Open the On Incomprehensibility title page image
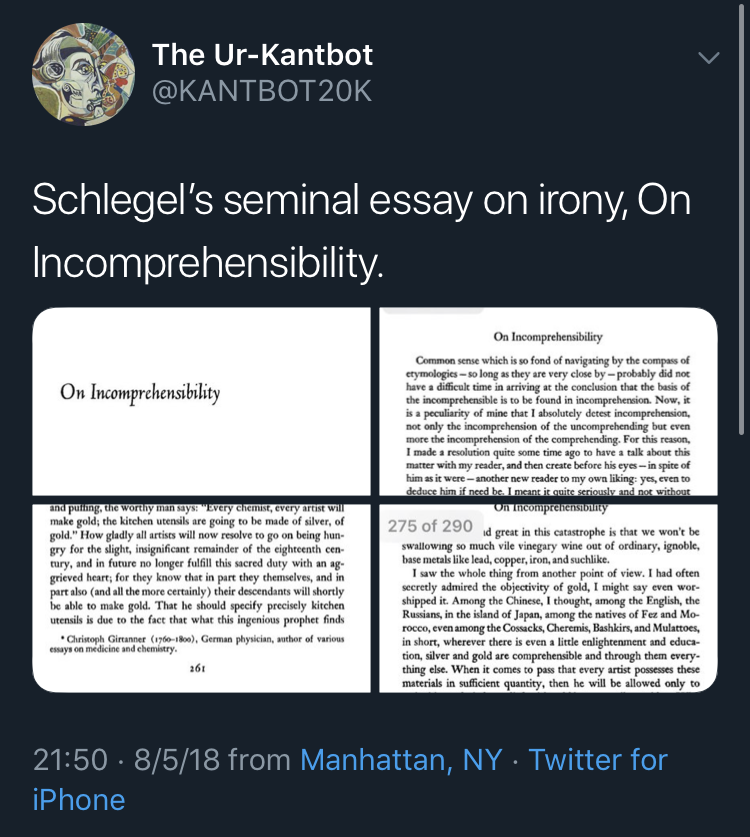750x837 pixels. [201, 401]
